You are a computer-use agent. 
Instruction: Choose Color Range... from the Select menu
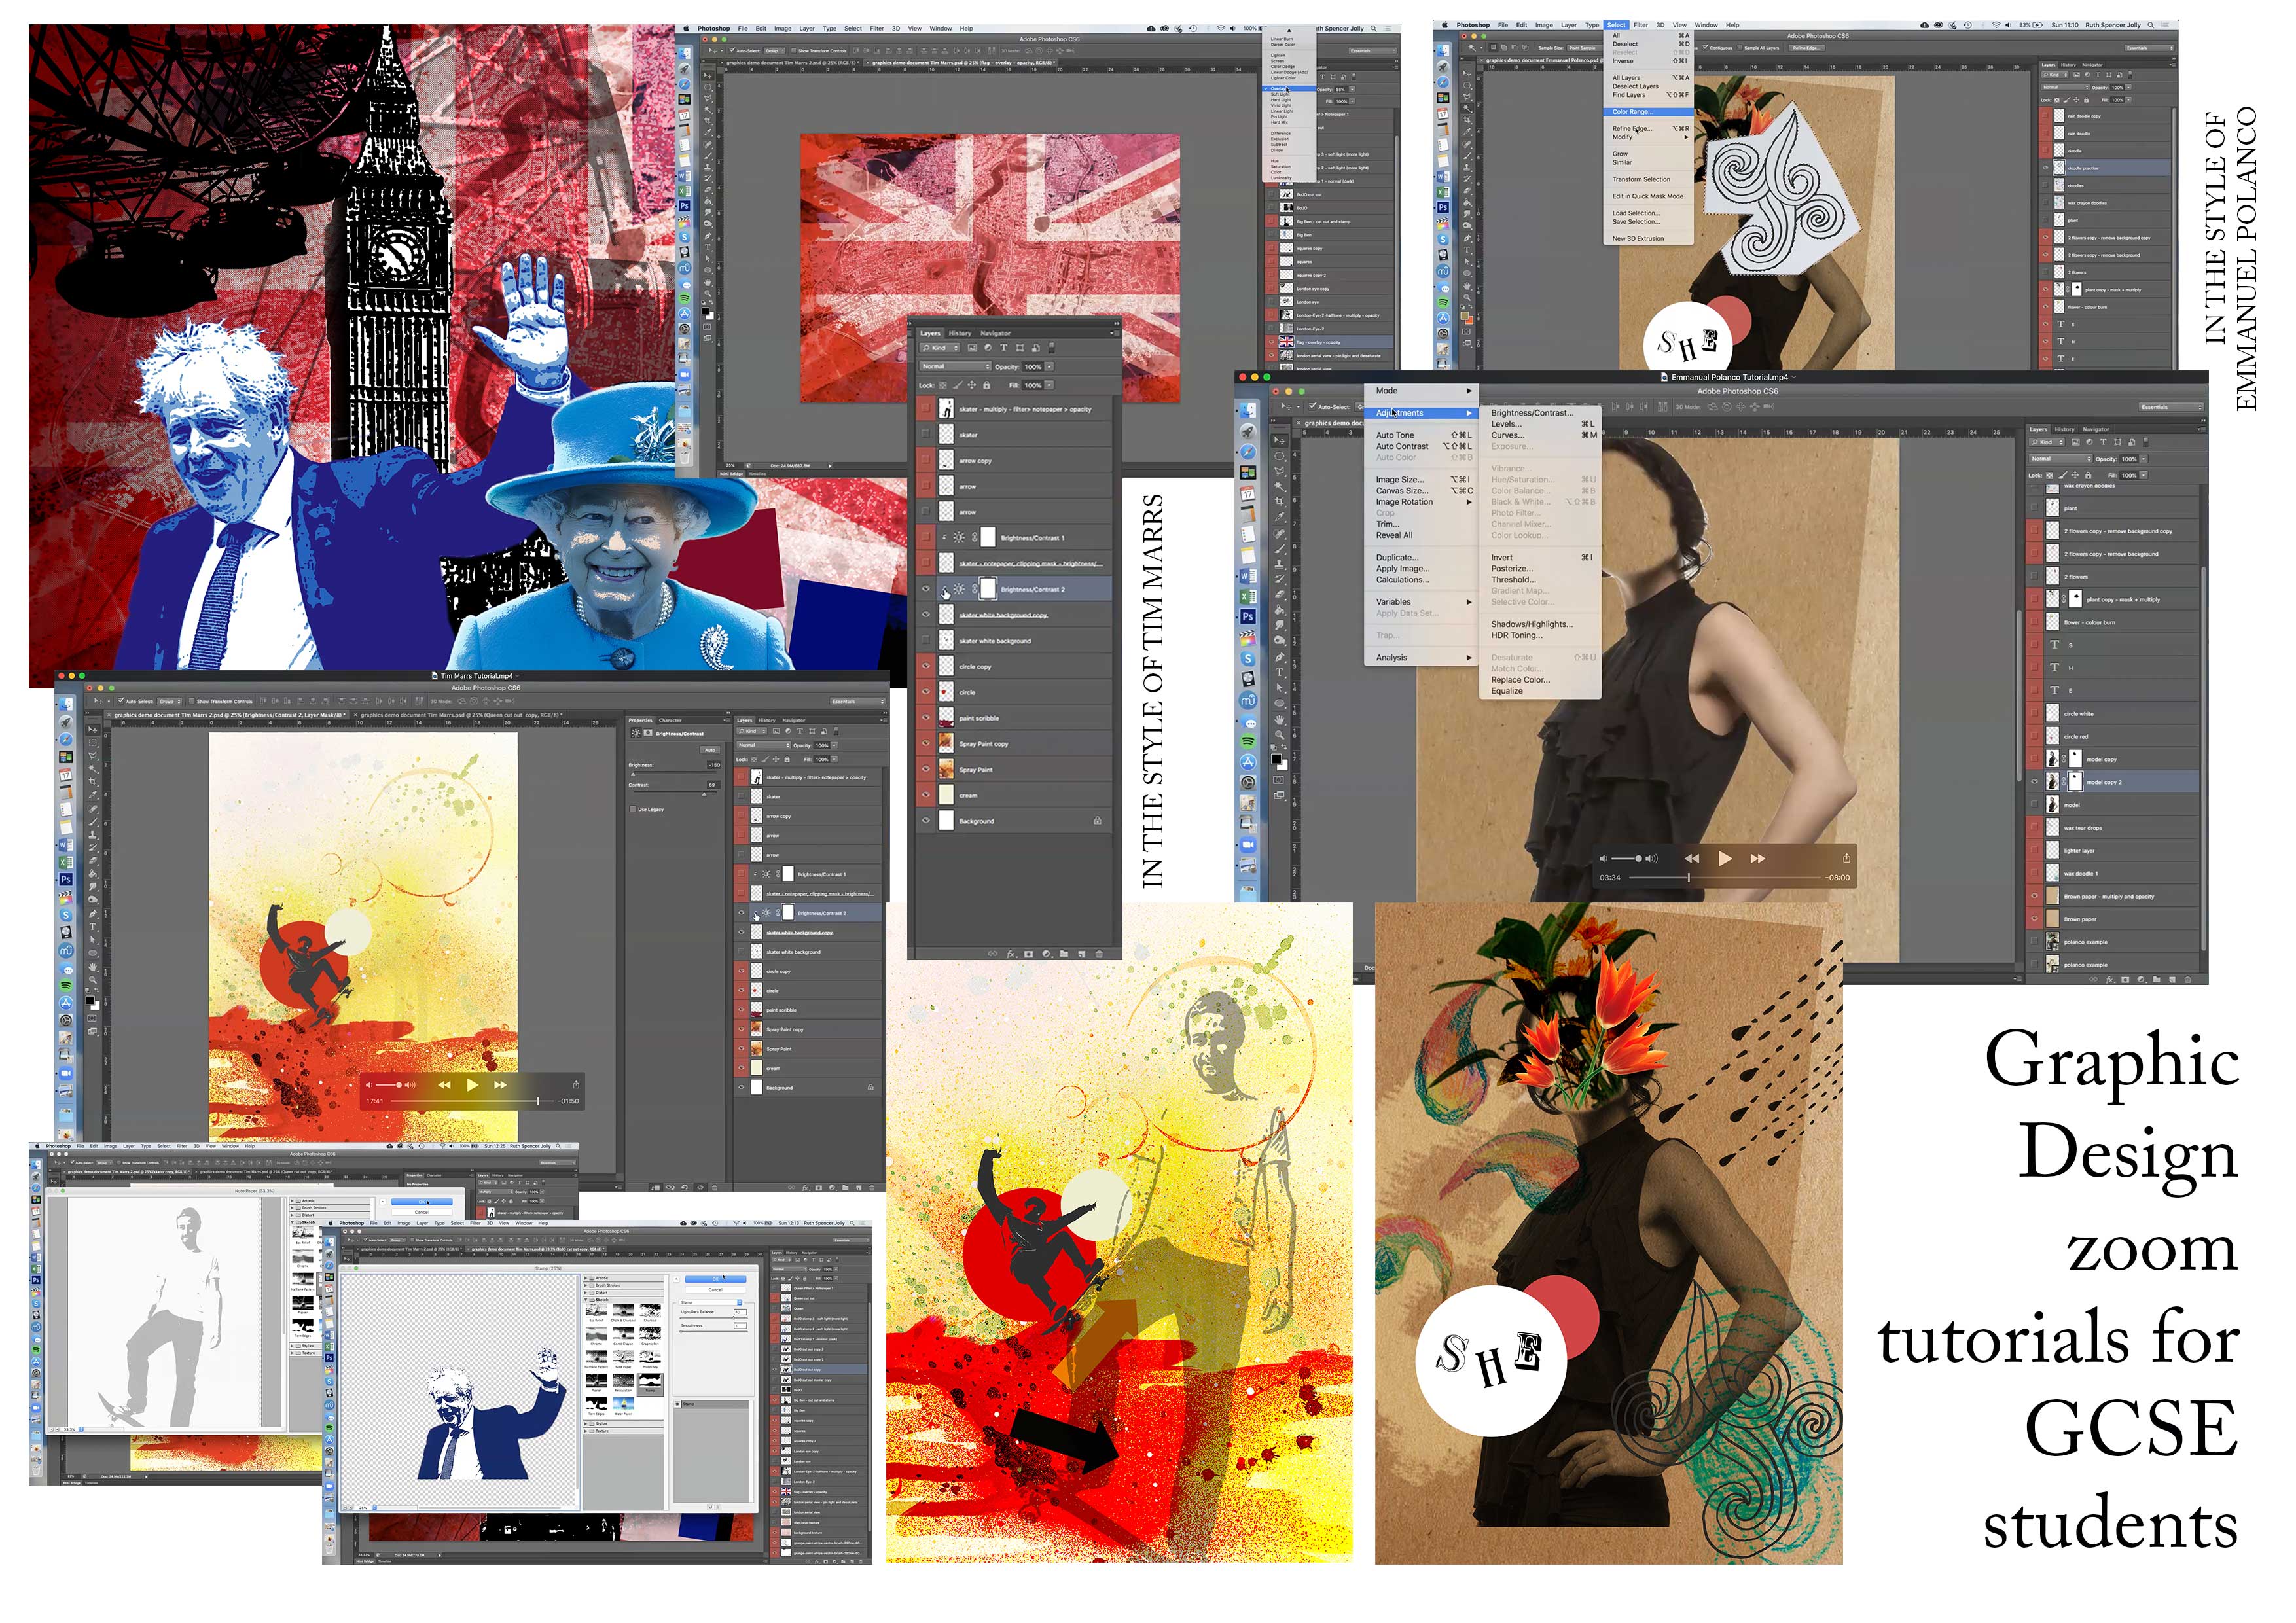coord(1648,112)
